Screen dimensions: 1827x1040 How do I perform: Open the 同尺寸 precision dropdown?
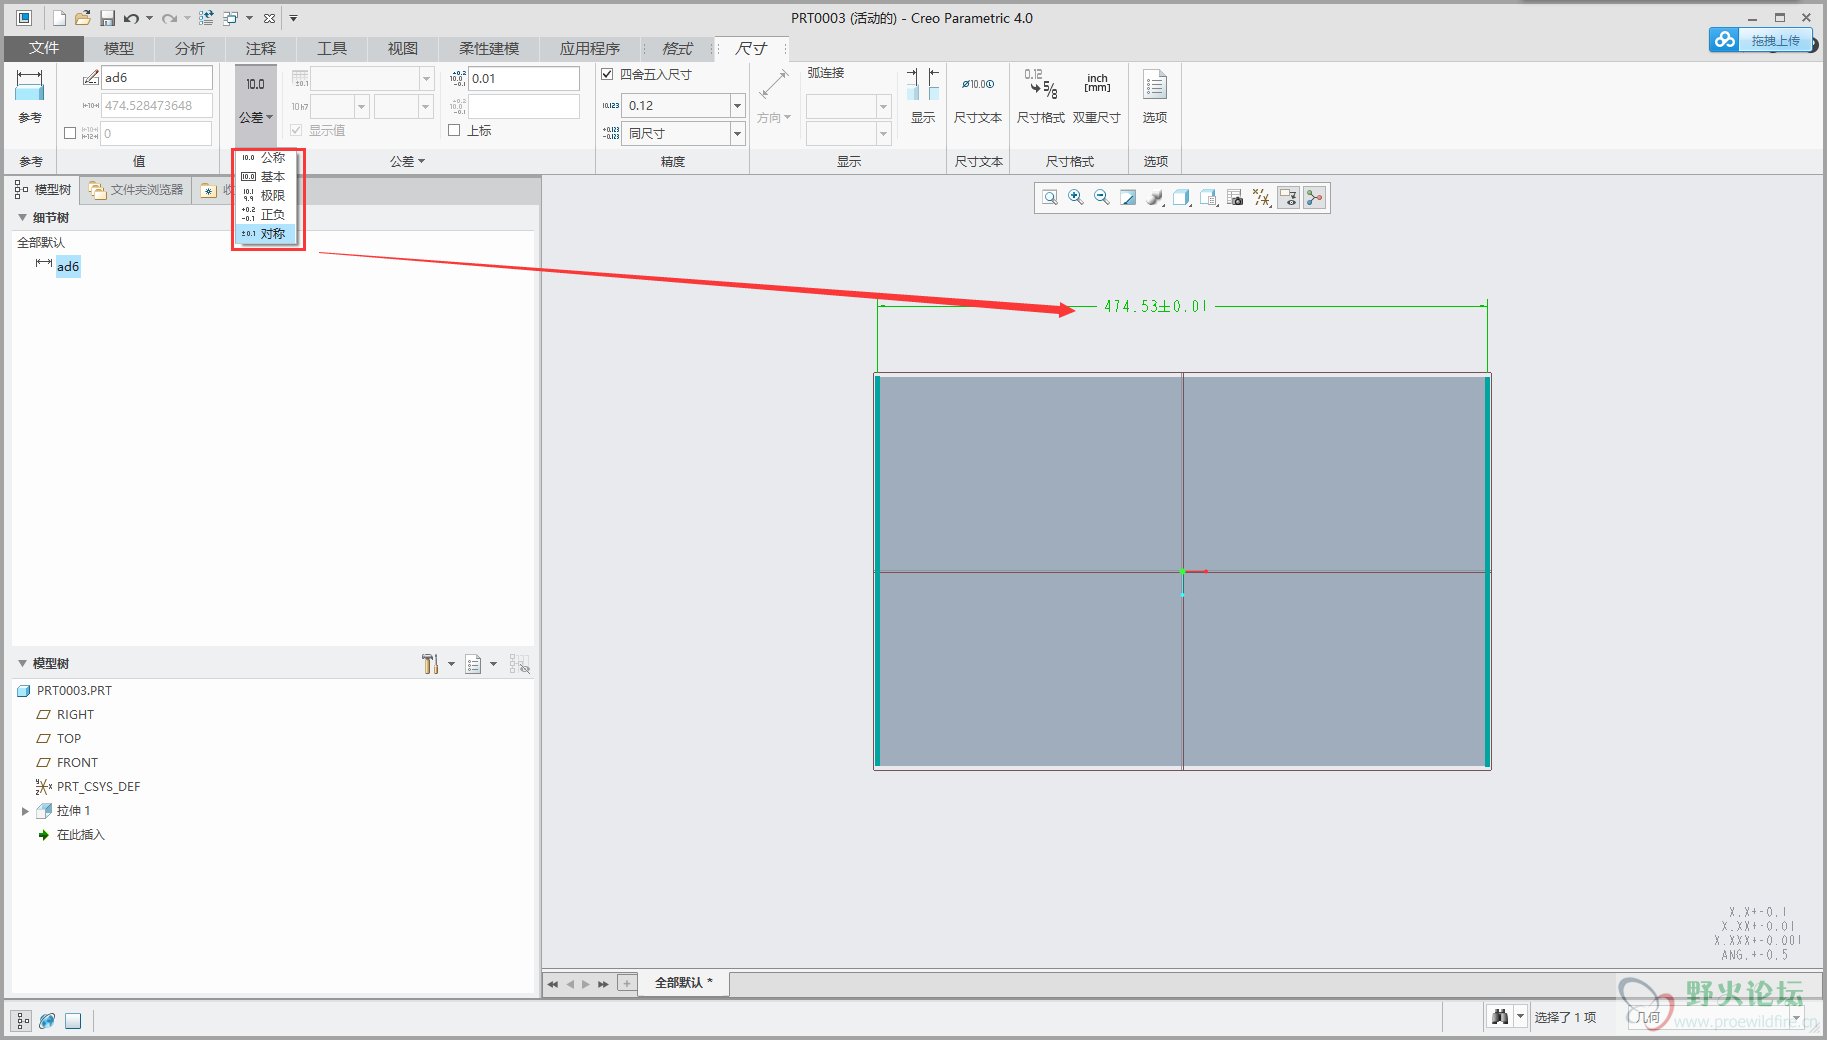pos(738,133)
